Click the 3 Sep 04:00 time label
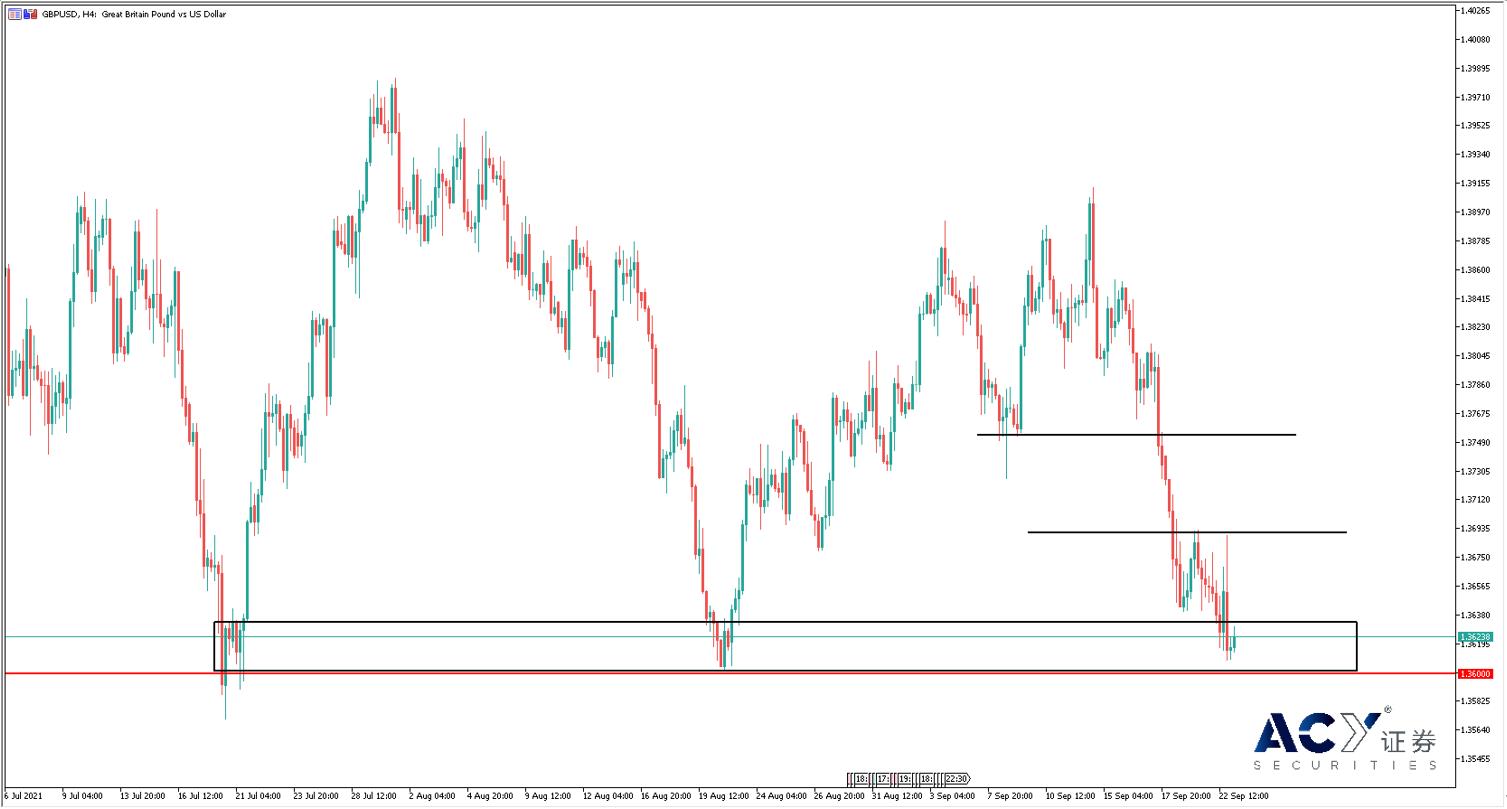This screenshot has height=809, width=1507. tap(953, 797)
